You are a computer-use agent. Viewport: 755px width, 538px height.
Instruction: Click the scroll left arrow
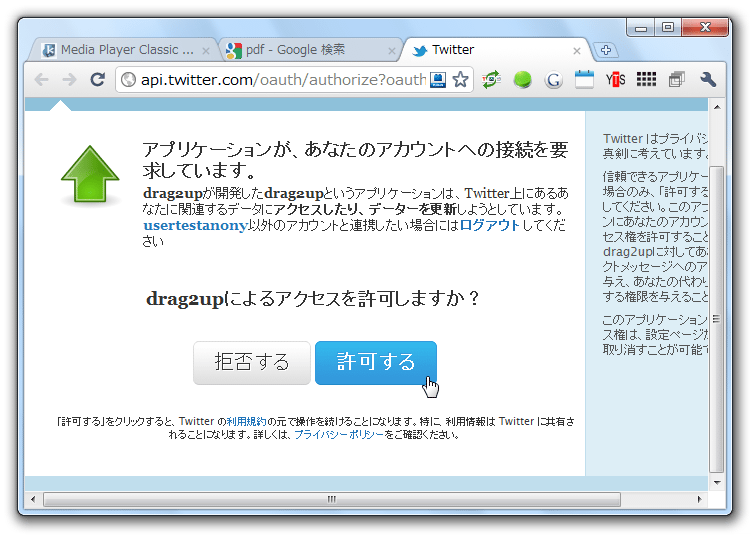point(33,499)
